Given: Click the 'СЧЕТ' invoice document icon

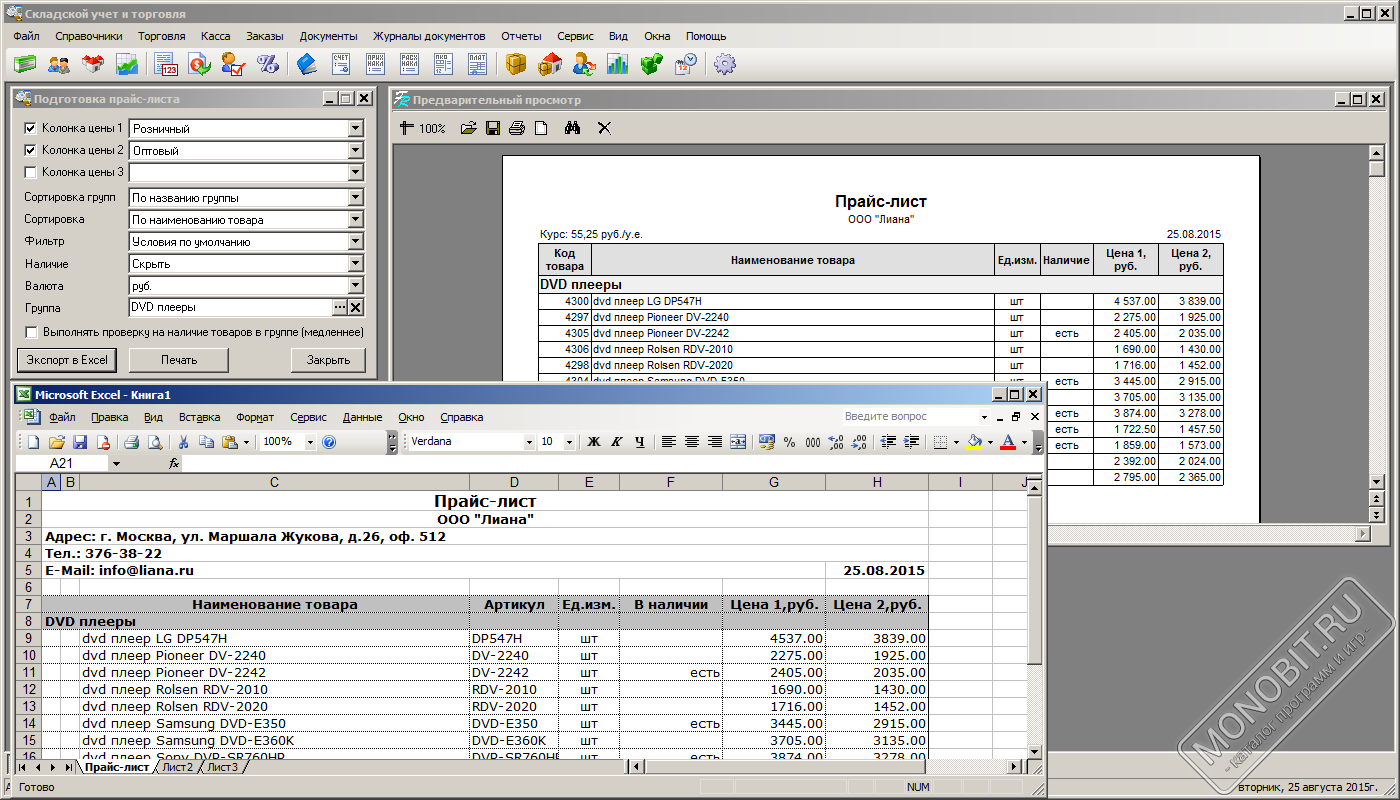Looking at the screenshot, I should (x=341, y=65).
